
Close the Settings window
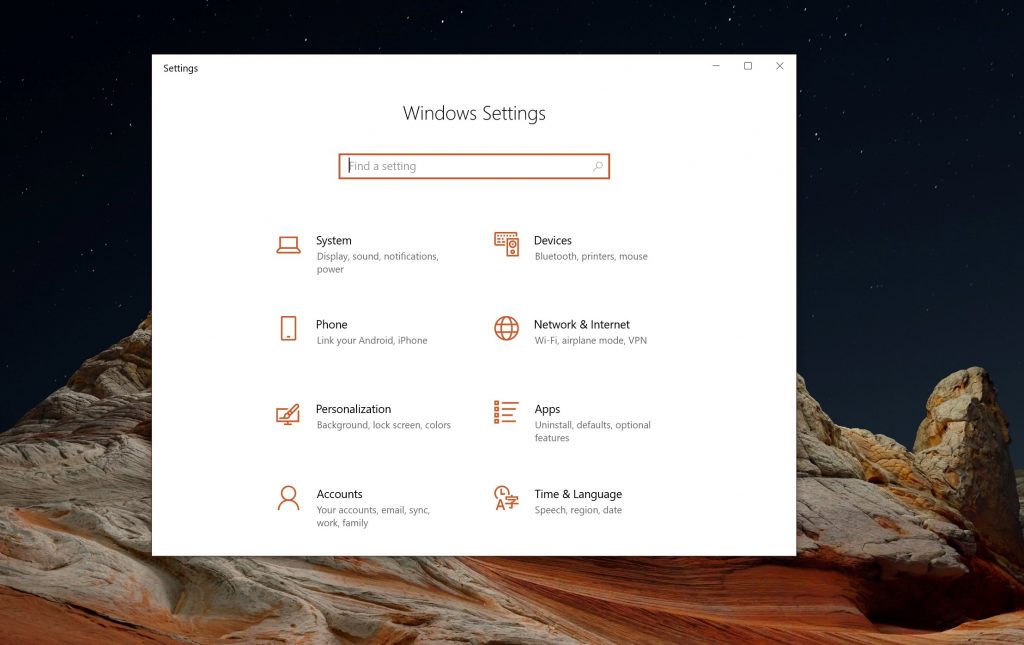780,66
